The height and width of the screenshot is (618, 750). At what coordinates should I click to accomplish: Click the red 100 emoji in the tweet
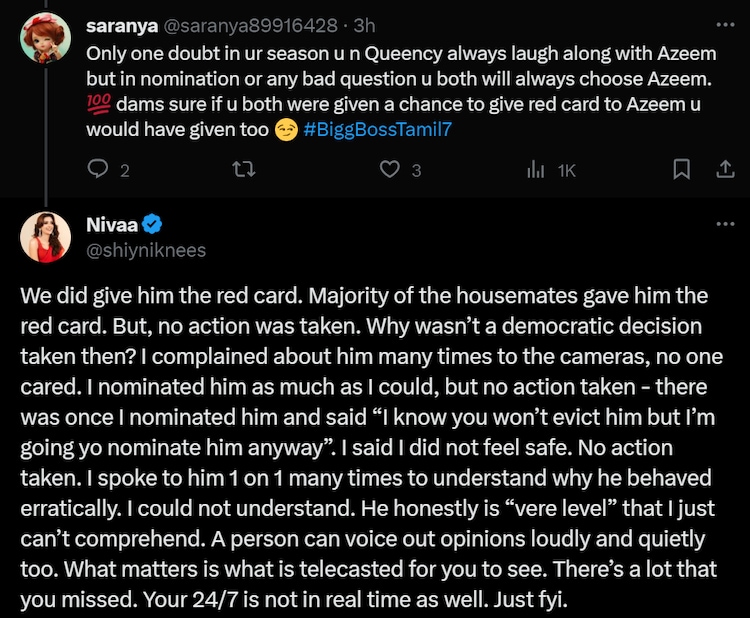(x=99, y=104)
